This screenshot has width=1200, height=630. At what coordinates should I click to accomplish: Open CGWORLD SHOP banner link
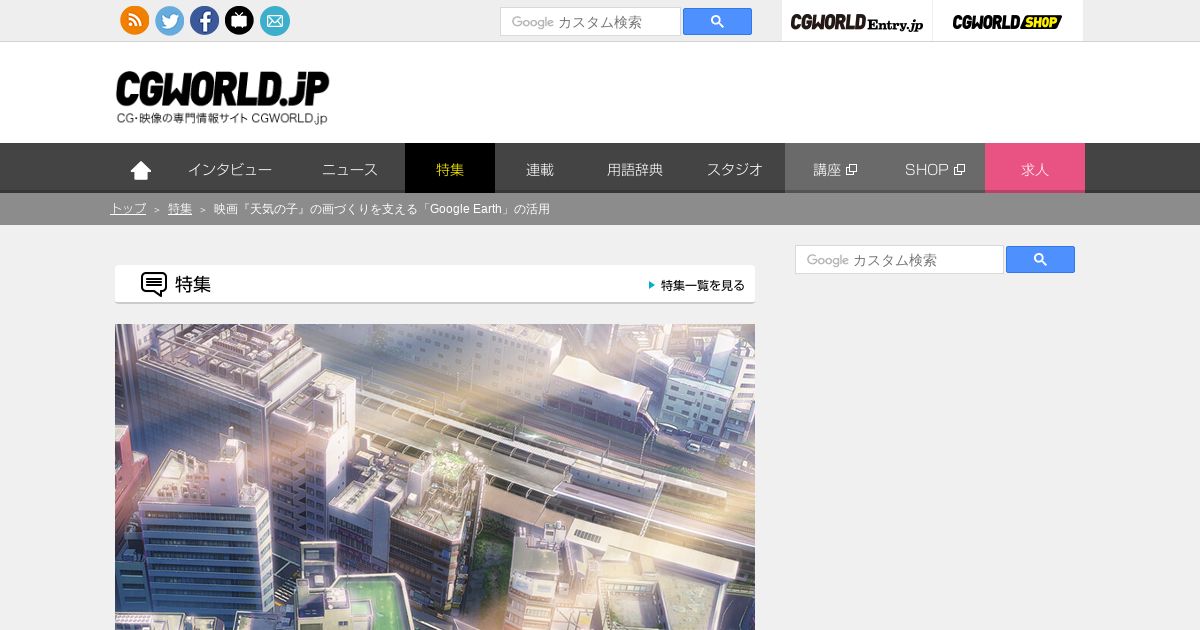pyautogui.click(x=1008, y=22)
